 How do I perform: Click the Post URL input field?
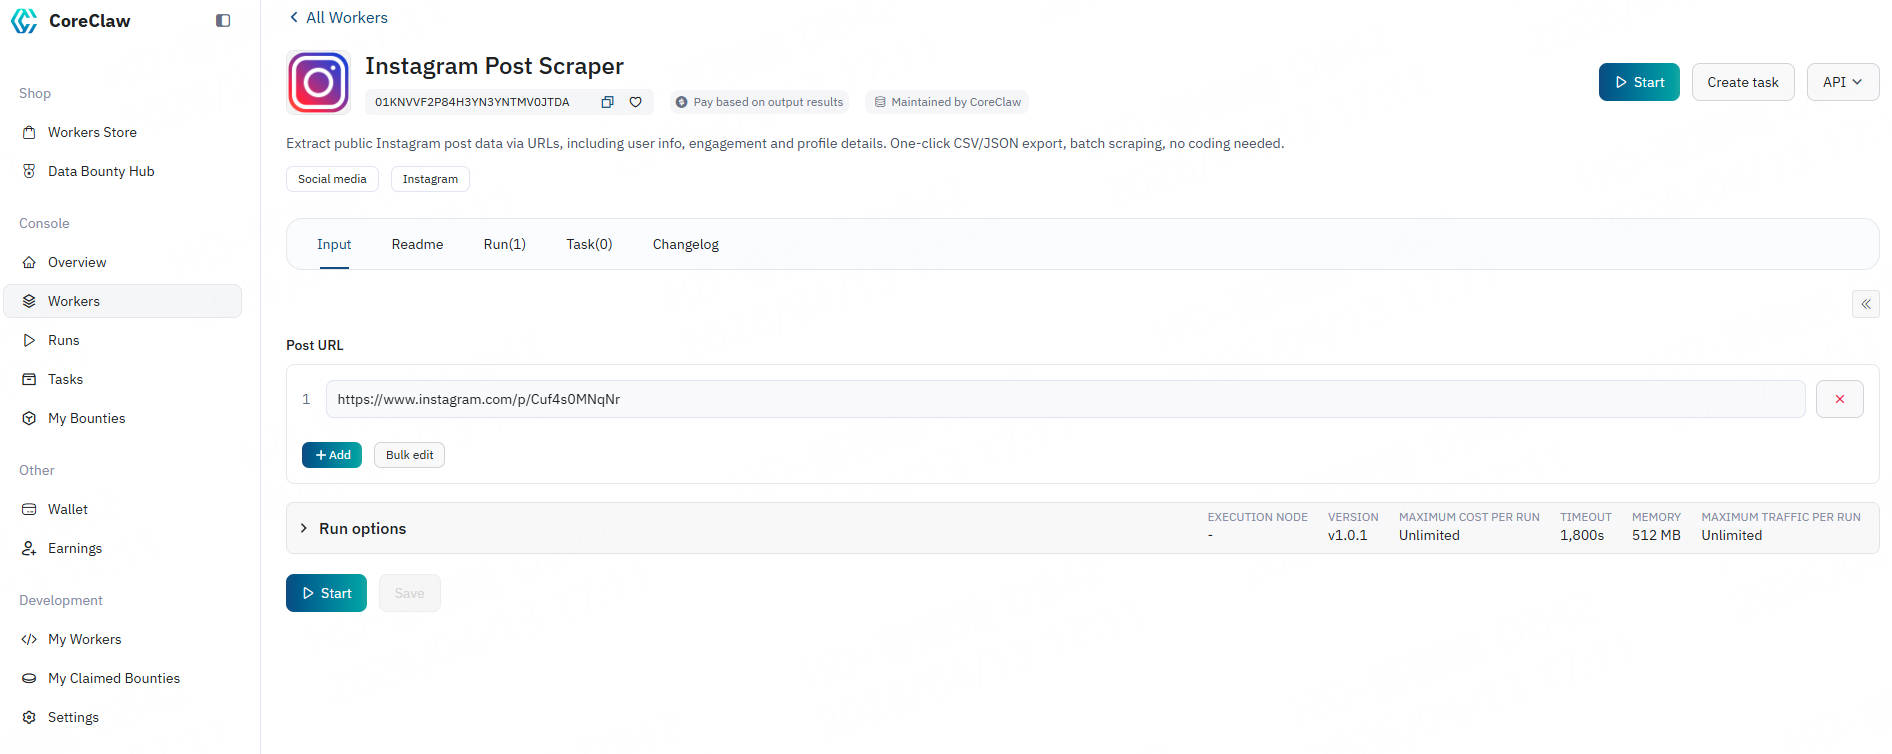tap(1064, 399)
